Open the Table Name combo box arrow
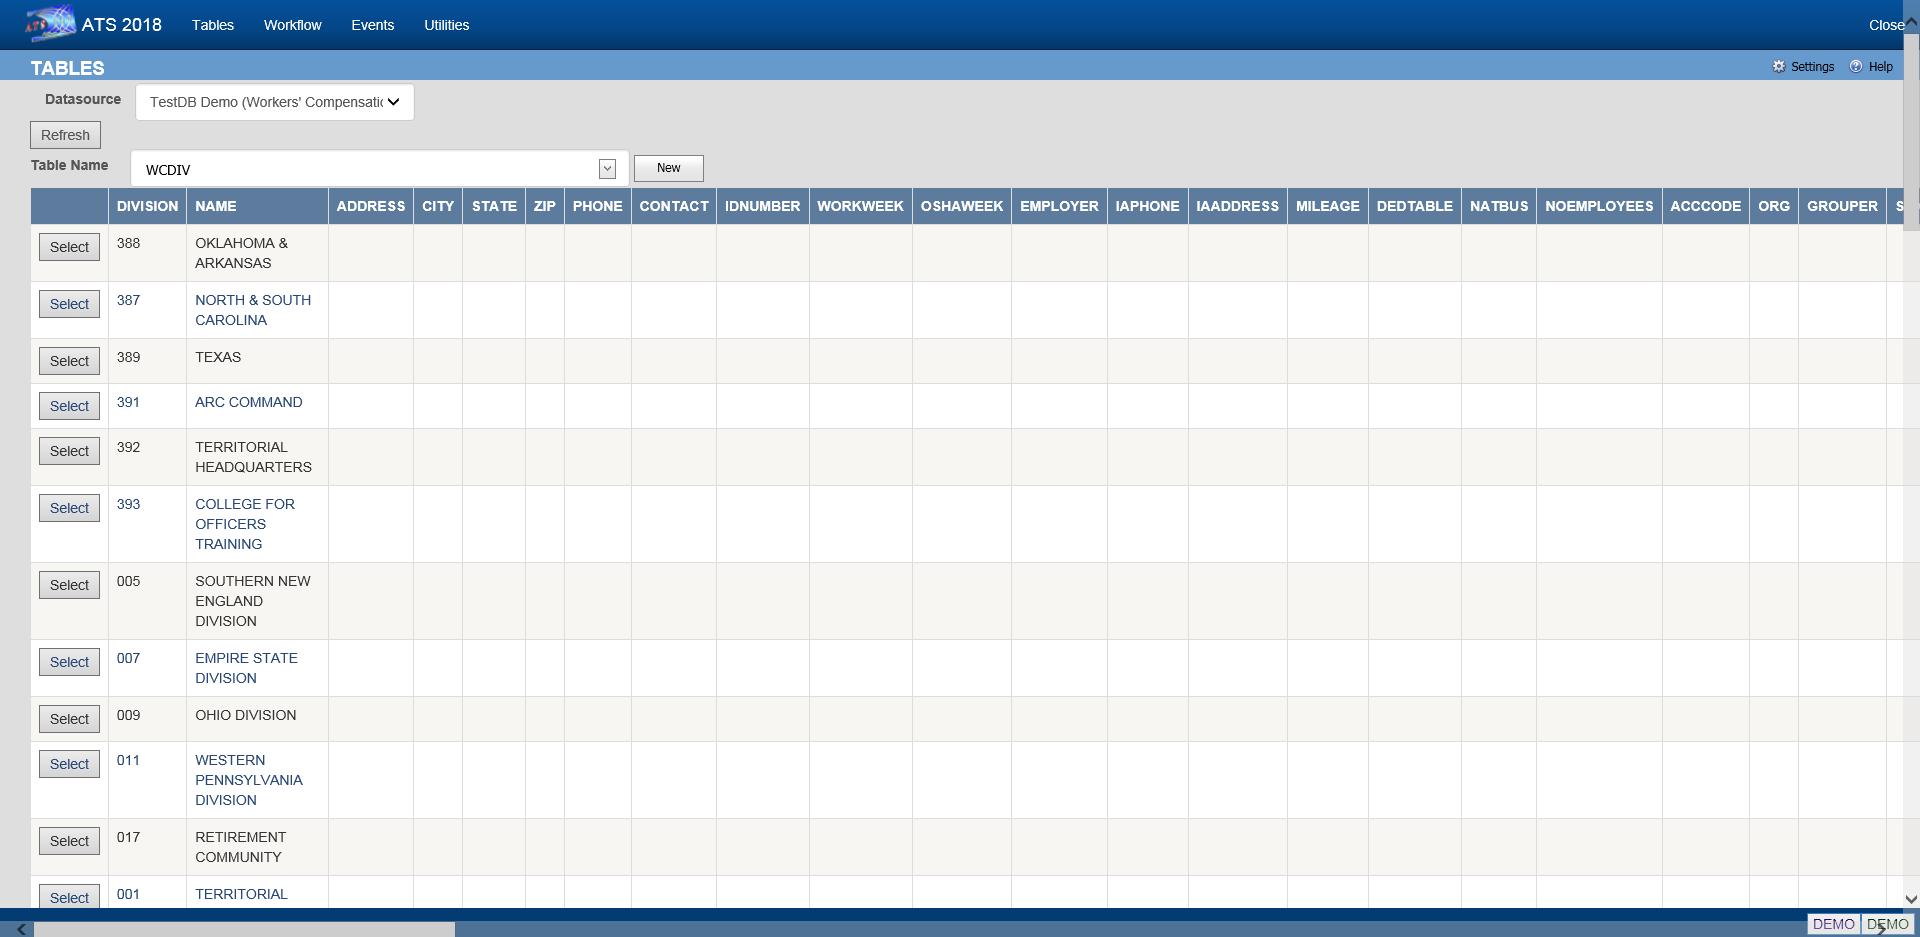Viewport: 1920px width, 937px height. 607,169
